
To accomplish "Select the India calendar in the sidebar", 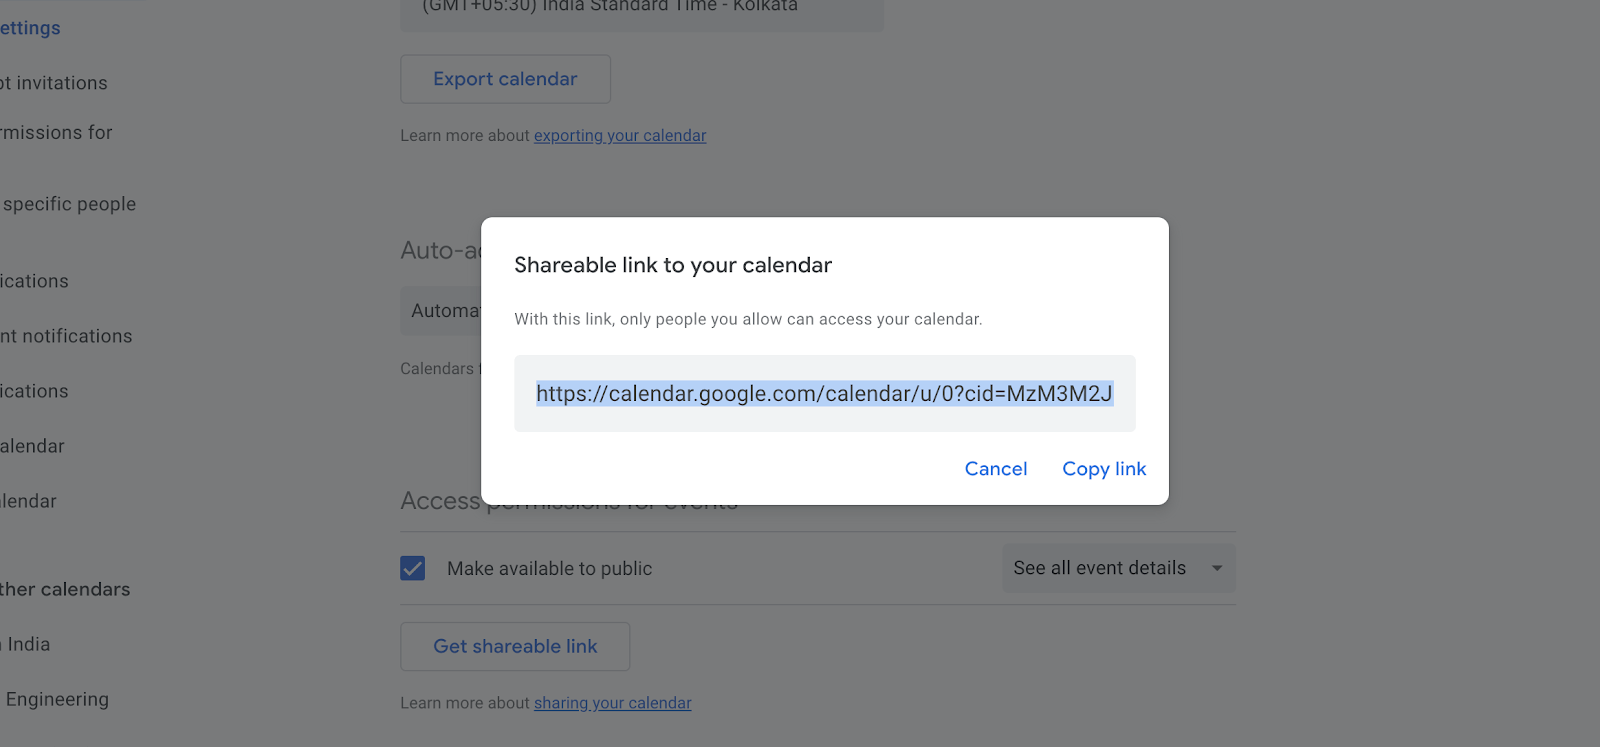I will click(26, 643).
